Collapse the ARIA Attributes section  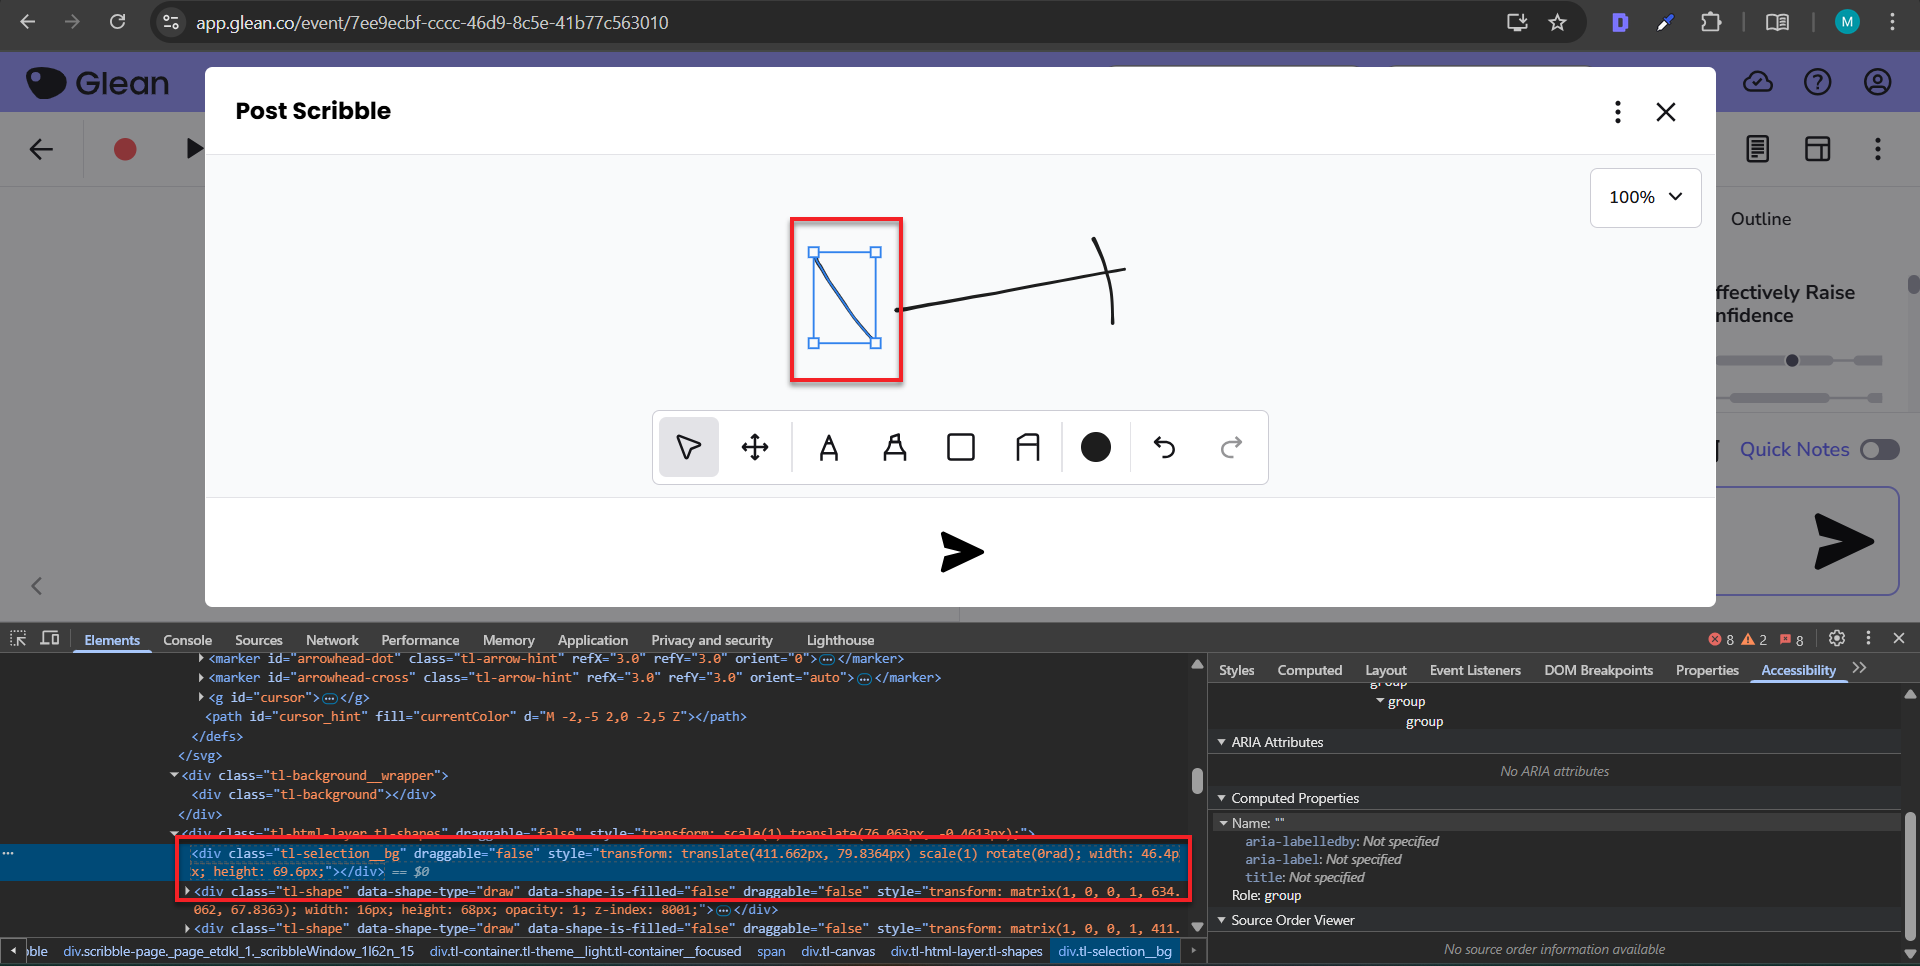1222,742
